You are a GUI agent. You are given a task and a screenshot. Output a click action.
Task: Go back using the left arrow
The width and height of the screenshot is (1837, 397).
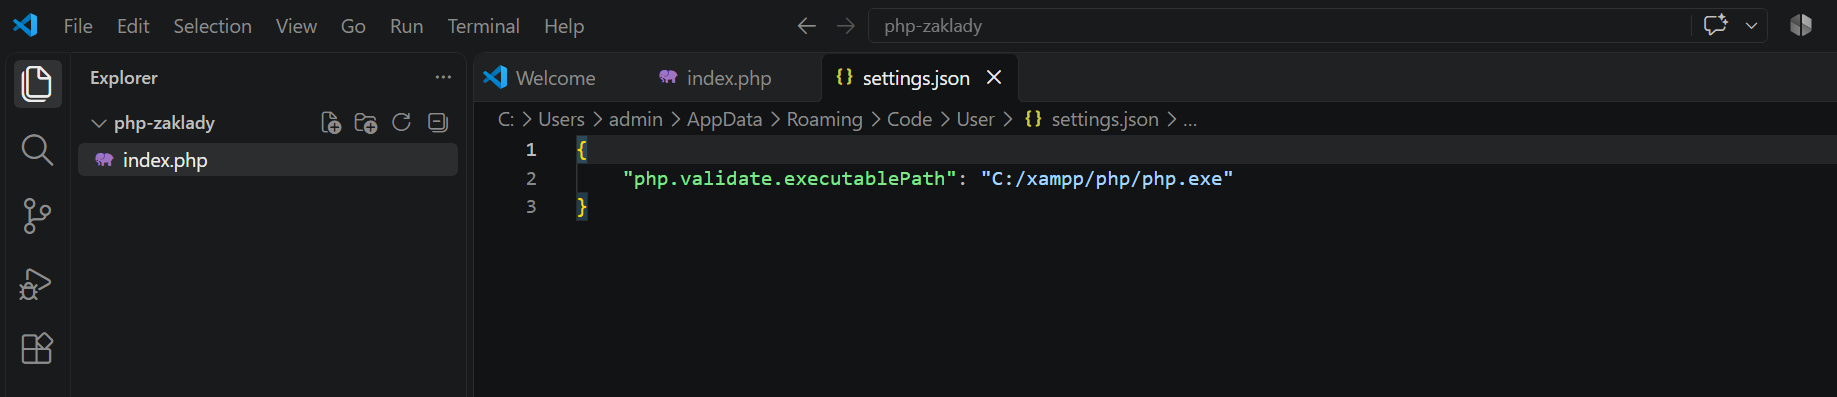807,26
